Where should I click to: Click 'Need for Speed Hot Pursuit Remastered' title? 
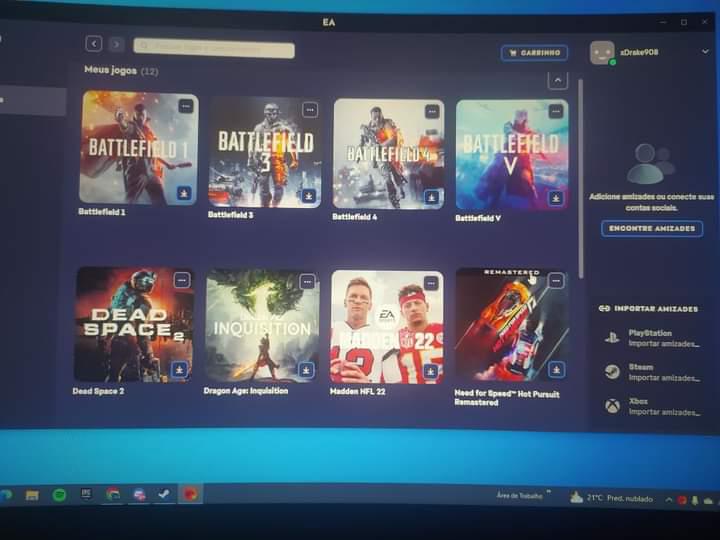(507, 398)
